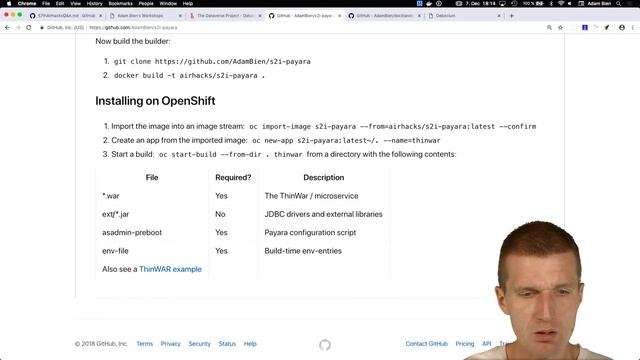Open the Chrome application menu
This screenshot has width=640, height=360.
[27, 3]
